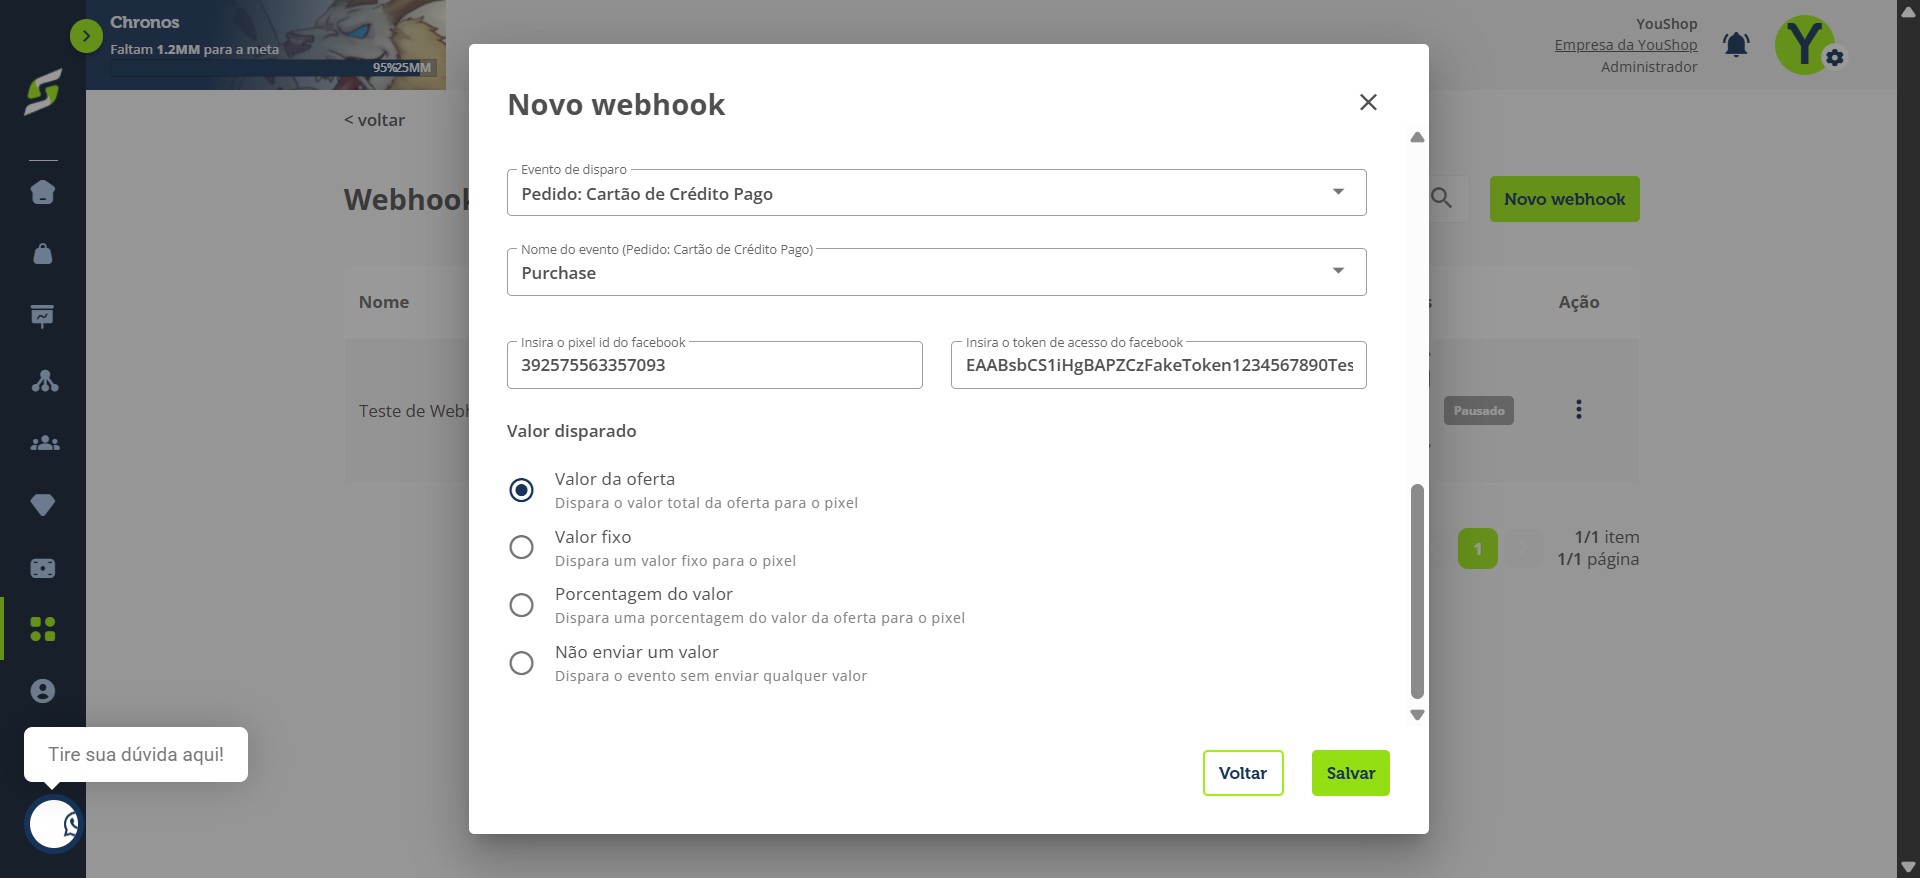Open the diamond sidebar icon
Viewport: 1920px width, 878px height.
(x=43, y=505)
